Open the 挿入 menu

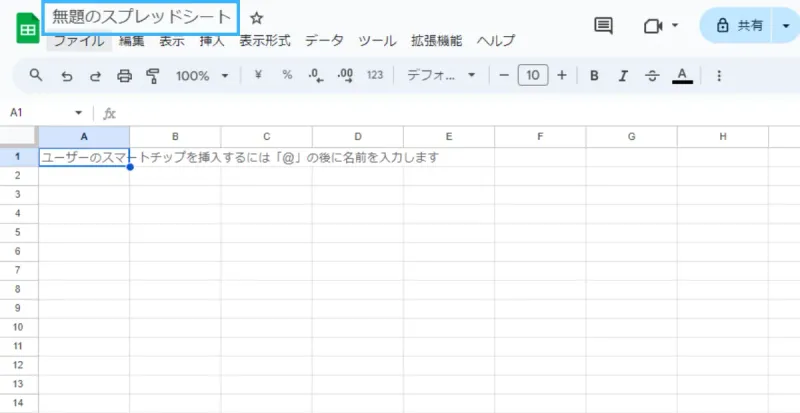click(x=212, y=41)
